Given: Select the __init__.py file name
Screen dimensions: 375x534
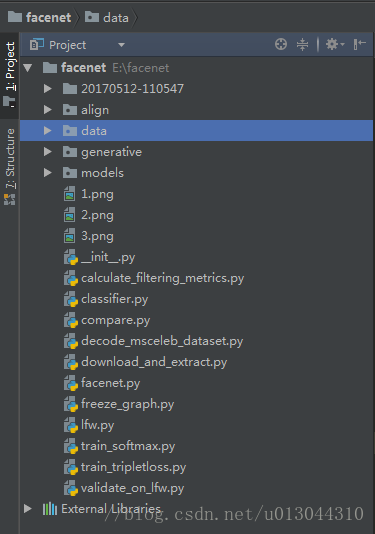Looking at the screenshot, I should (x=108, y=257).
